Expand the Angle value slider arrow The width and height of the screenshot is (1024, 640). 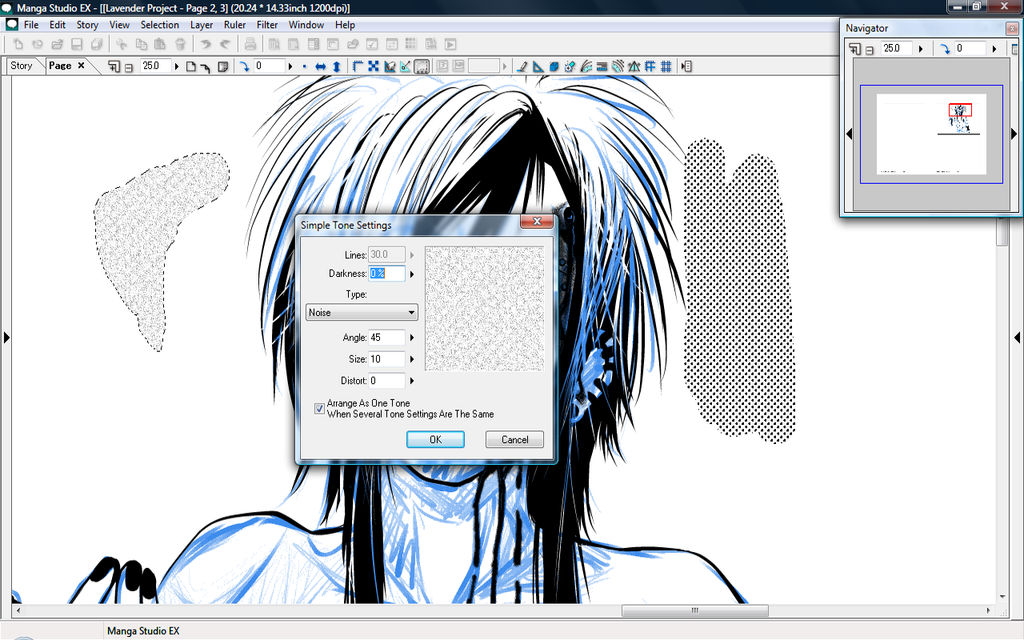click(x=412, y=338)
